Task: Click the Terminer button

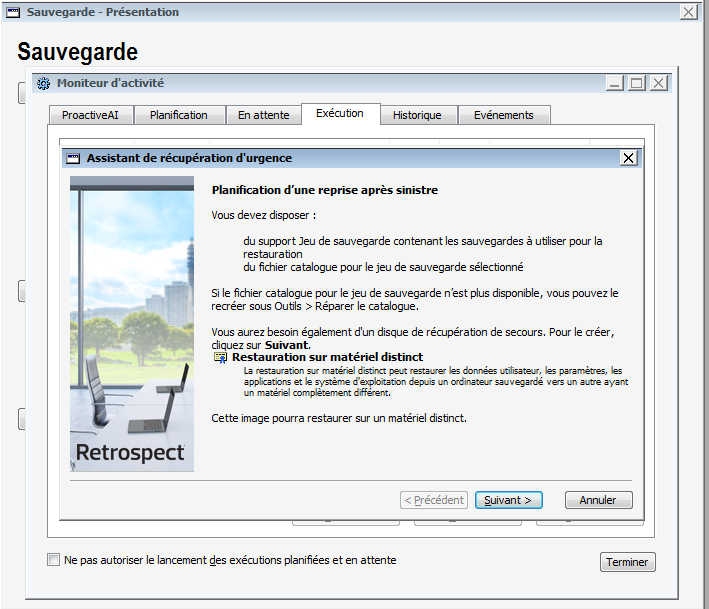Action: coord(627,562)
